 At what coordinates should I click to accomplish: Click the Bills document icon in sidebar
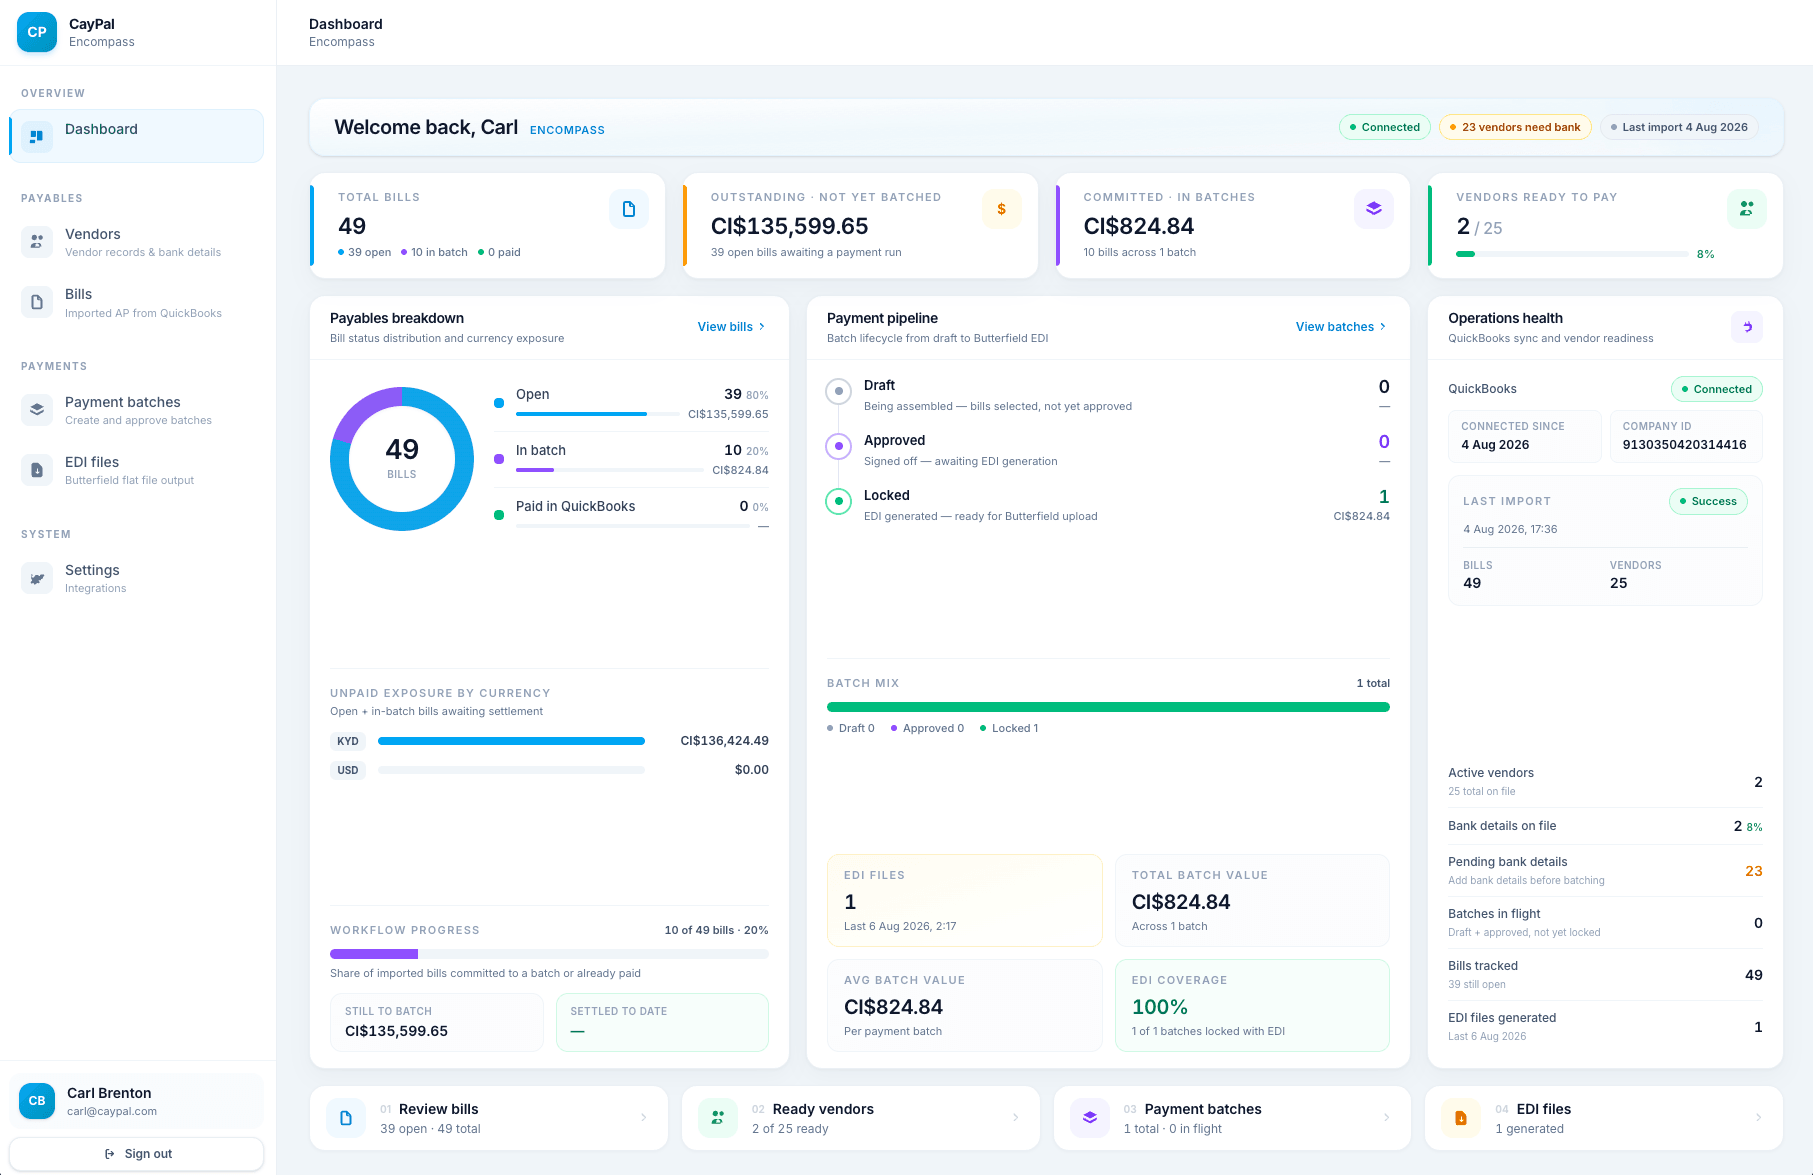coord(37,302)
